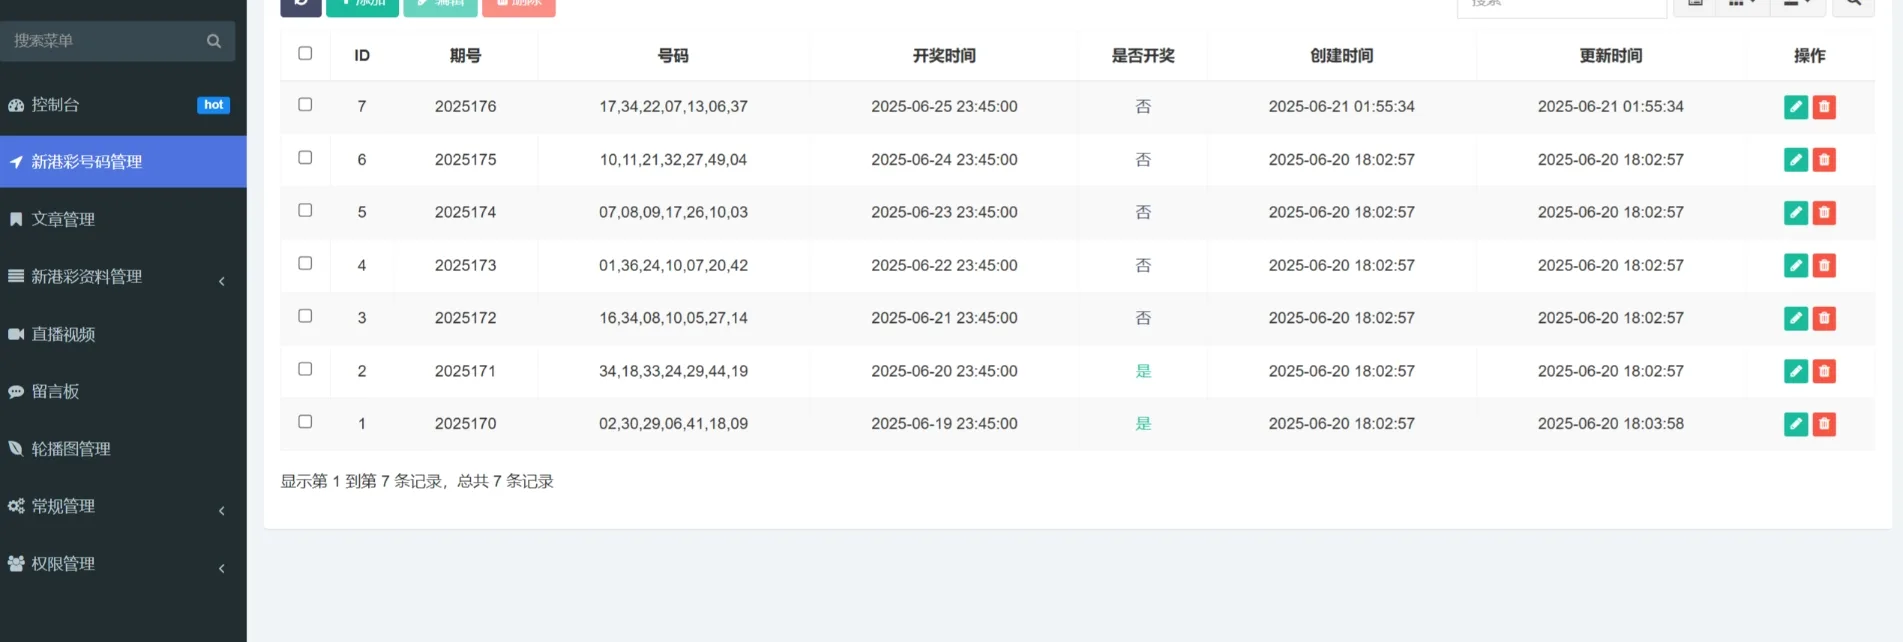Click the edit icon for period 2025170
Screen dimensions: 1903x642
[x=1795, y=424]
